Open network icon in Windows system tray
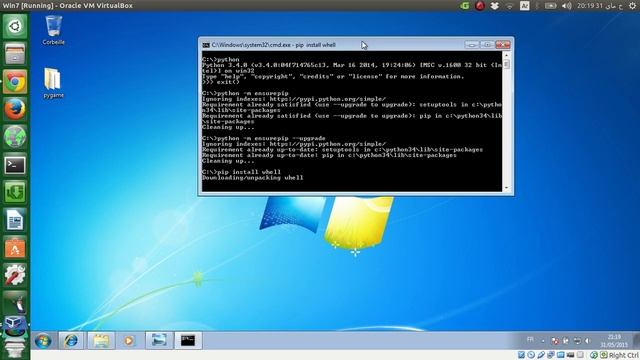The height and width of the screenshot is (360, 640). click(x=578, y=340)
